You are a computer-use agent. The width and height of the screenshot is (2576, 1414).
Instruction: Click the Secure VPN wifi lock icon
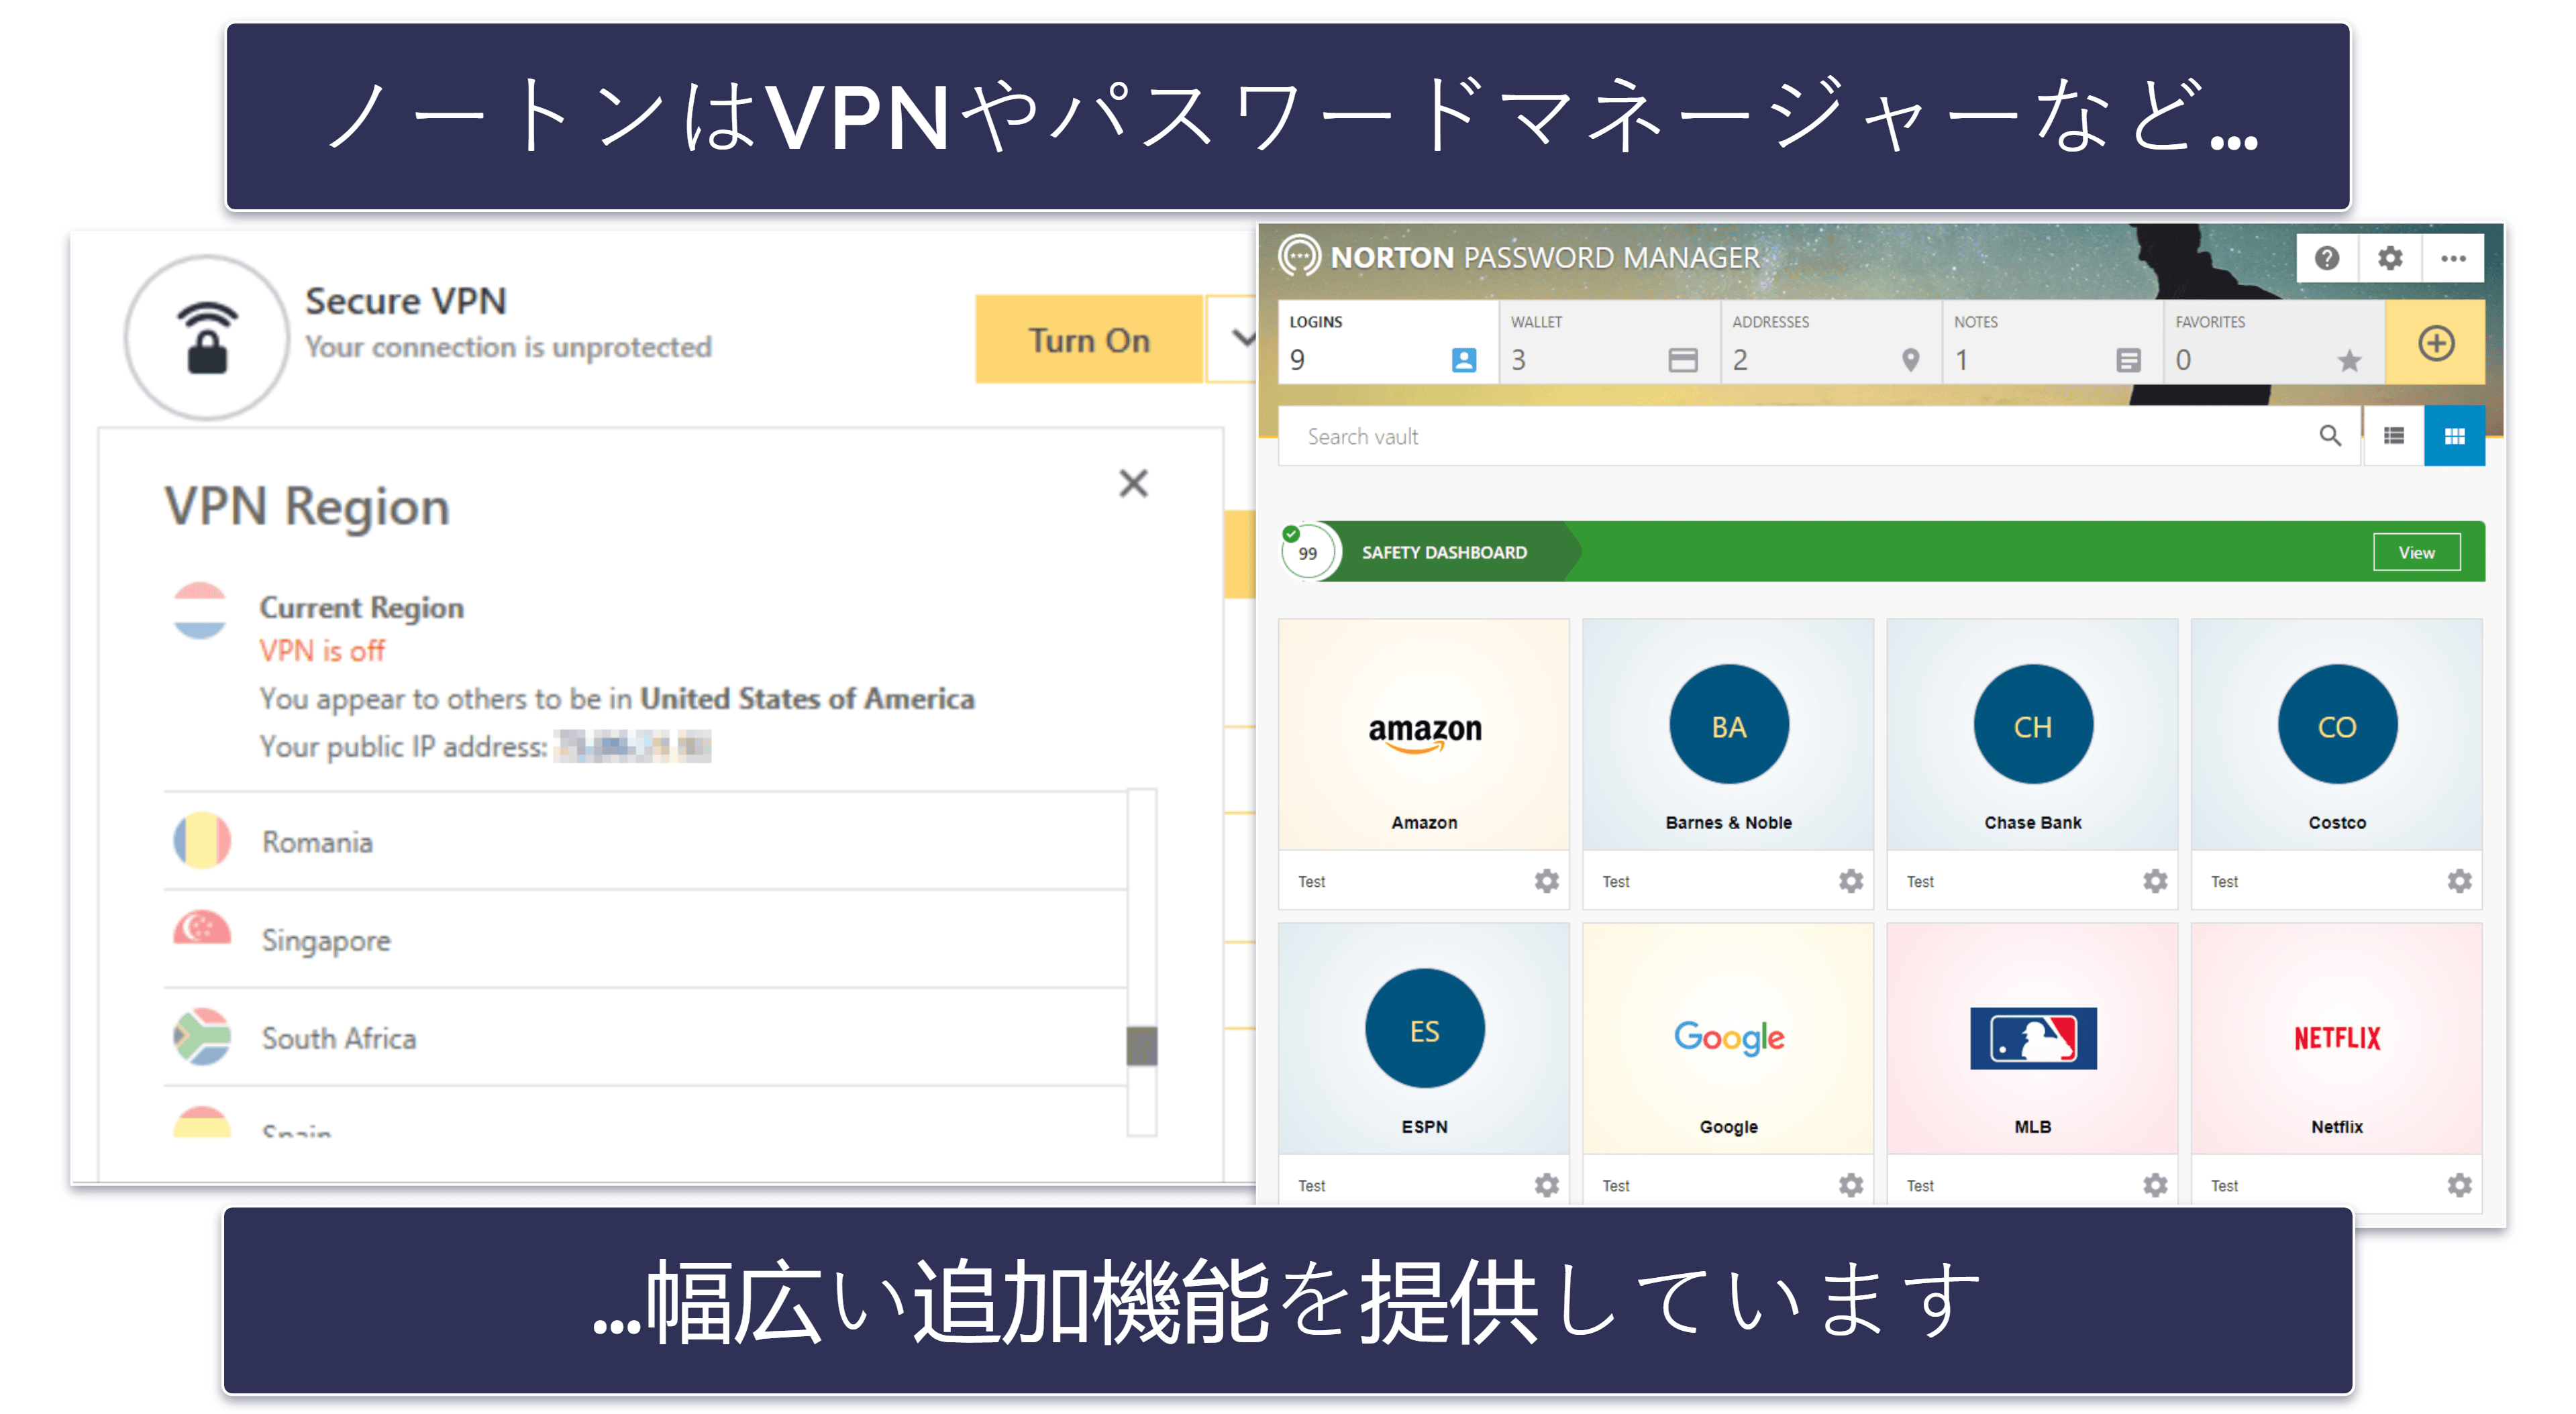(207, 337)
